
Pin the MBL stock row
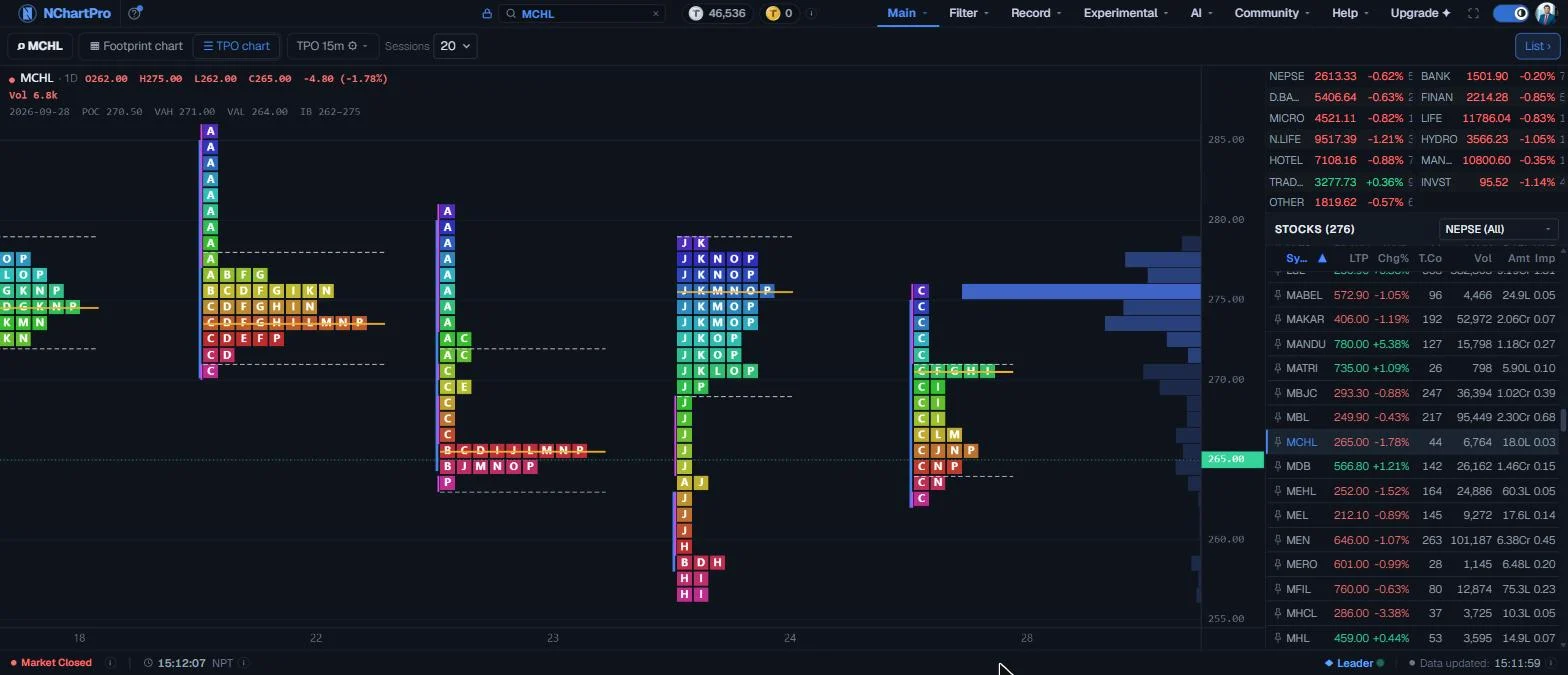[x=1277, y=418]
